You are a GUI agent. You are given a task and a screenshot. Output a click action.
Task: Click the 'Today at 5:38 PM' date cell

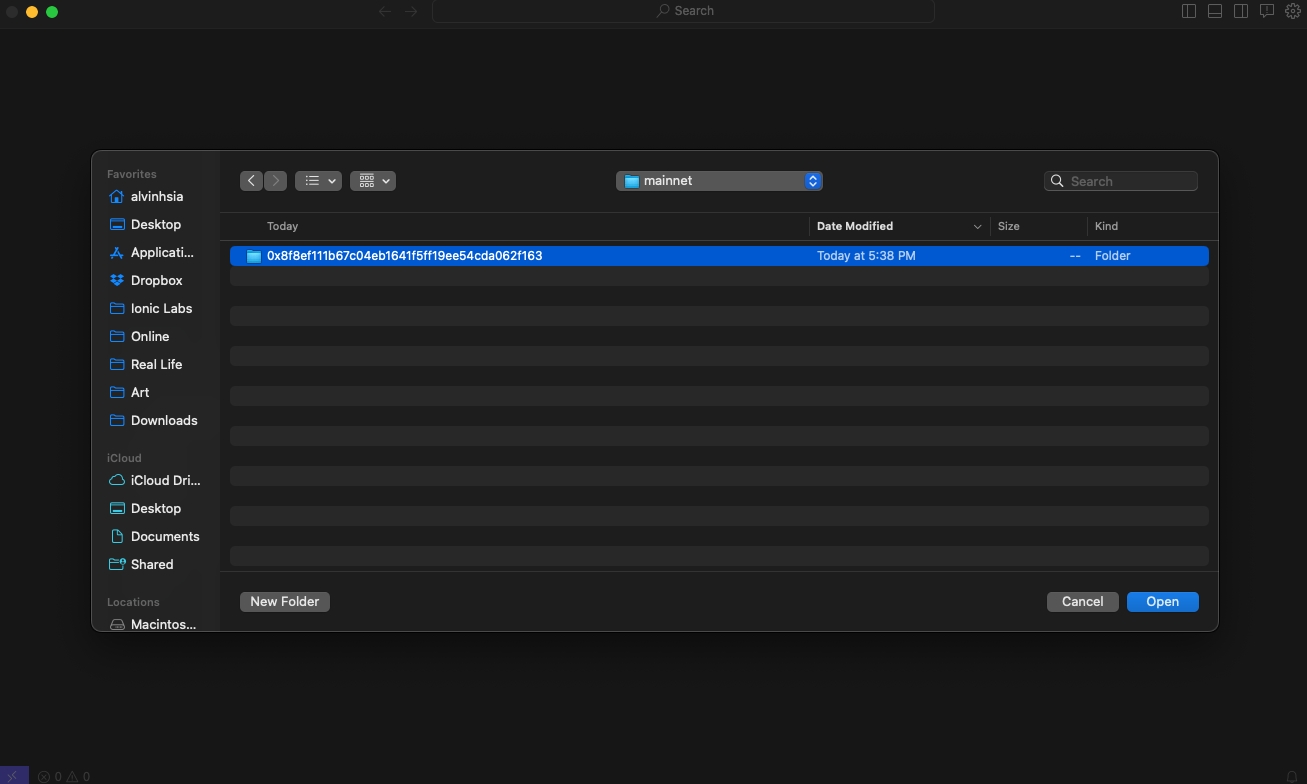click(x=866, y=256)
